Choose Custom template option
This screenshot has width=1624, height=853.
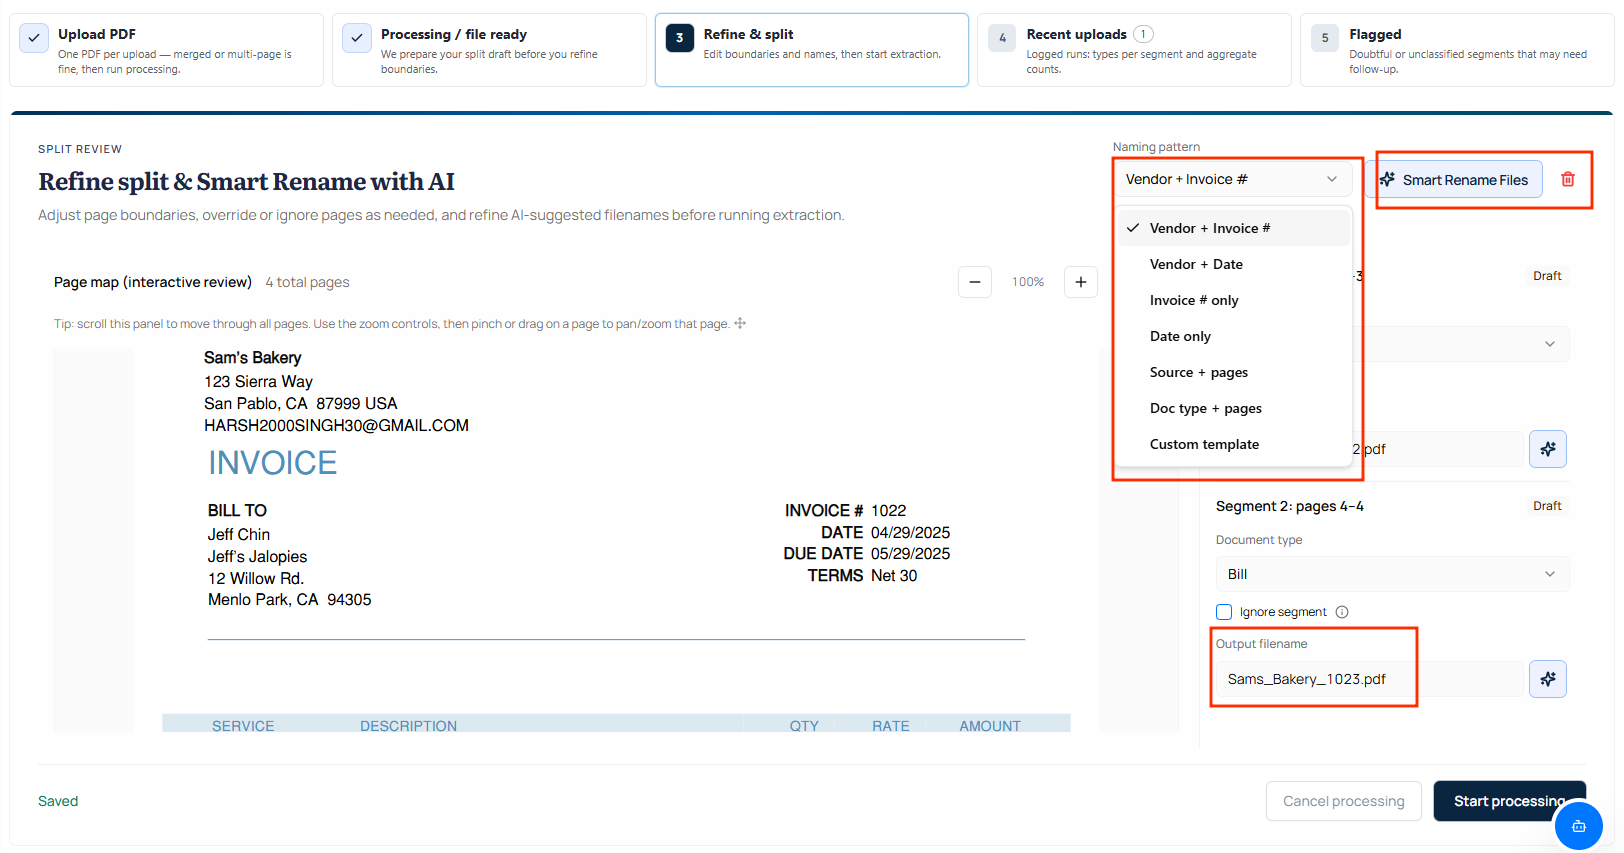(1233, 444)
